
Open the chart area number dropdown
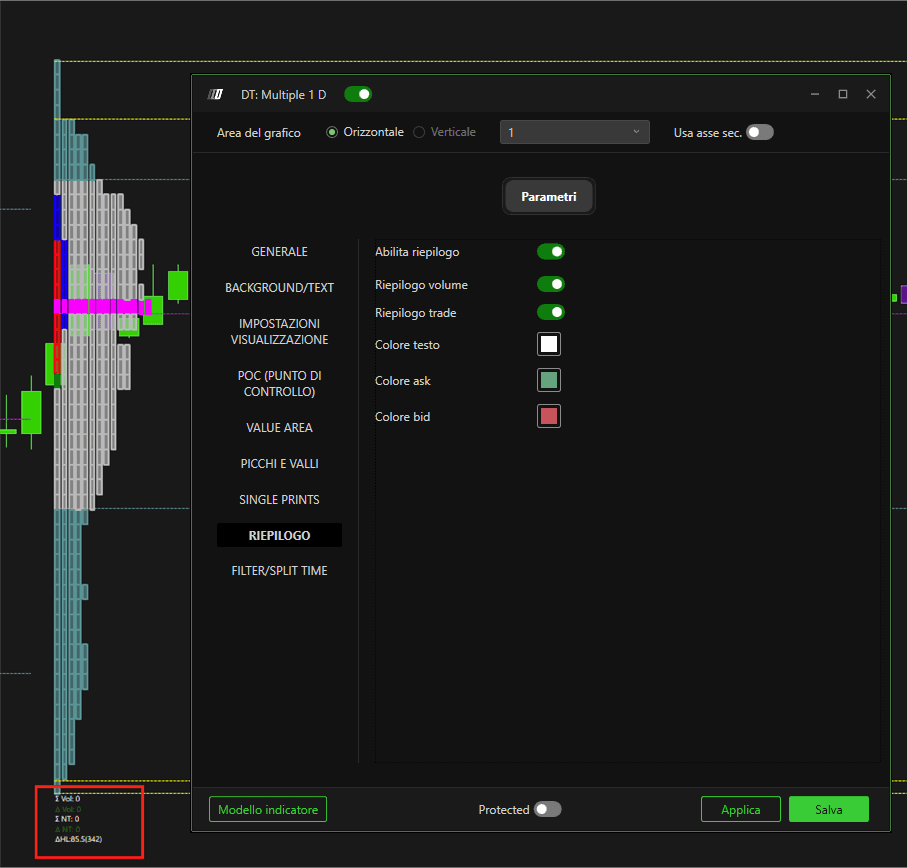574,132
